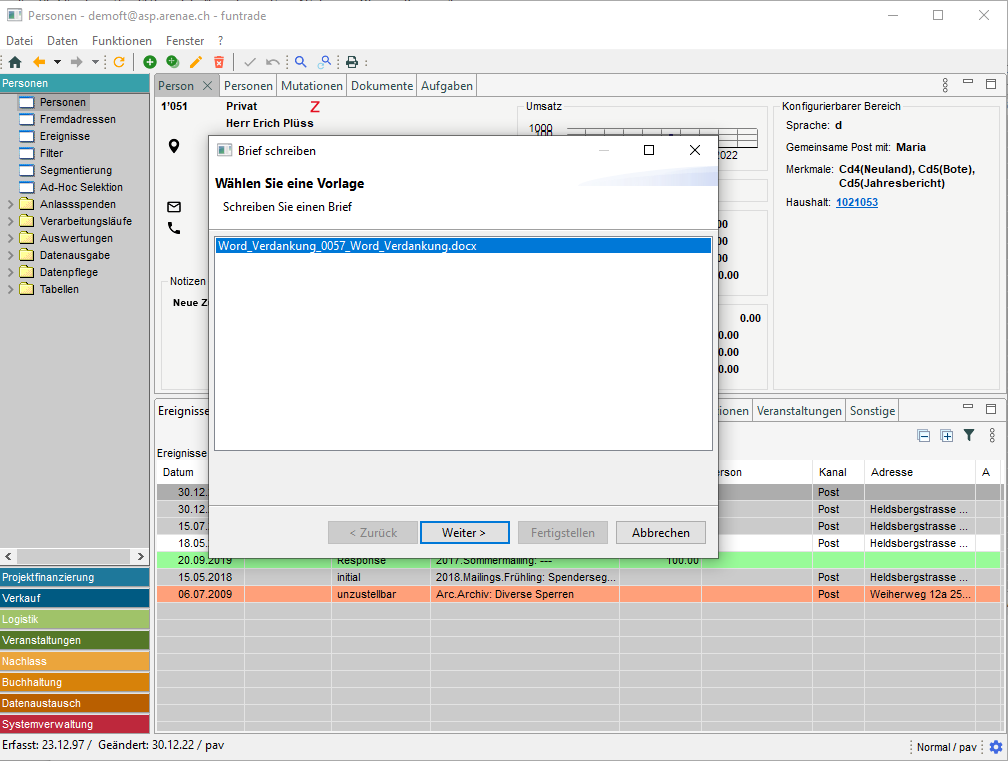Expand the Auswertungen tree folder
The height and width of the screenshot is (761, 1008).
point(10,238)
